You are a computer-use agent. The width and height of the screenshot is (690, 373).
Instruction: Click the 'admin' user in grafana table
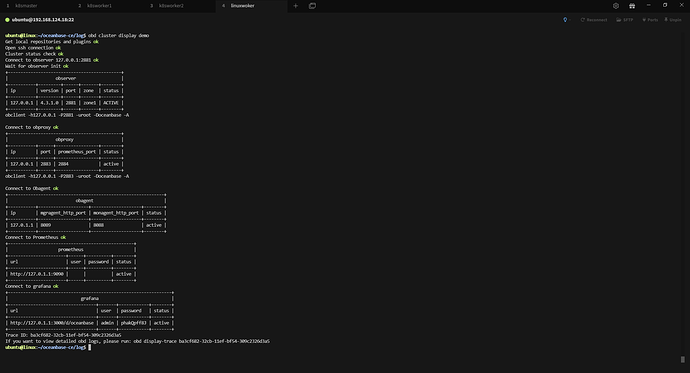[107, 323]
